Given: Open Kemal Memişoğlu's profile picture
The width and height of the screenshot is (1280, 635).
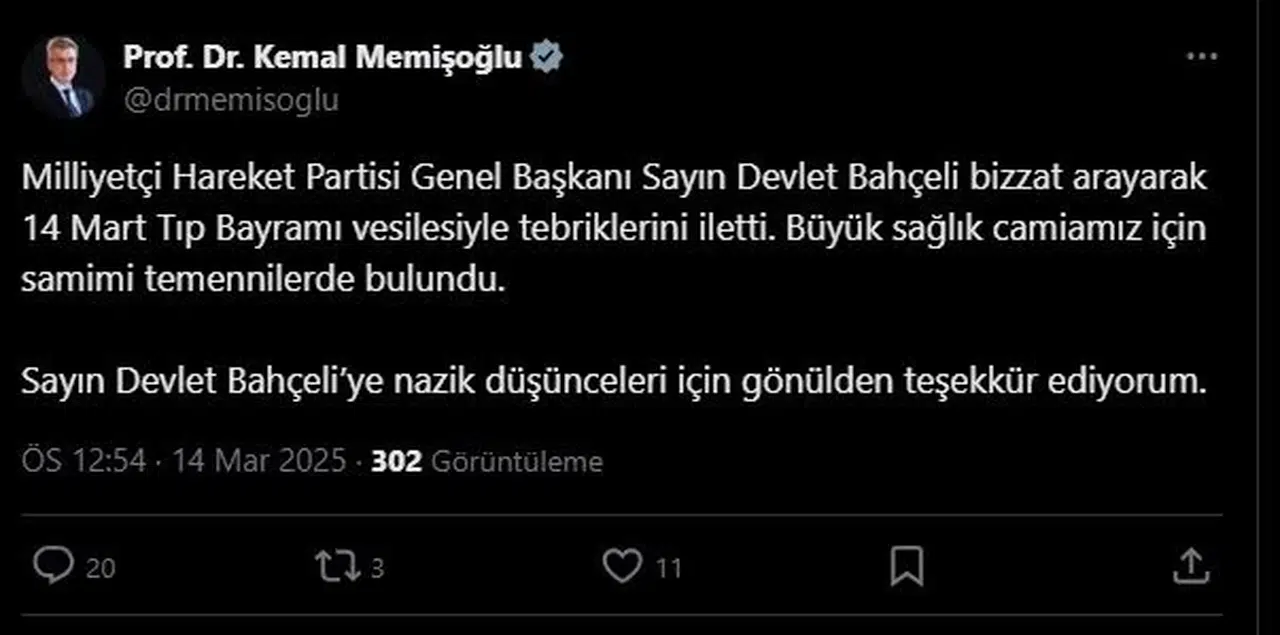Looking at the screenshot, I should [64, 78].
